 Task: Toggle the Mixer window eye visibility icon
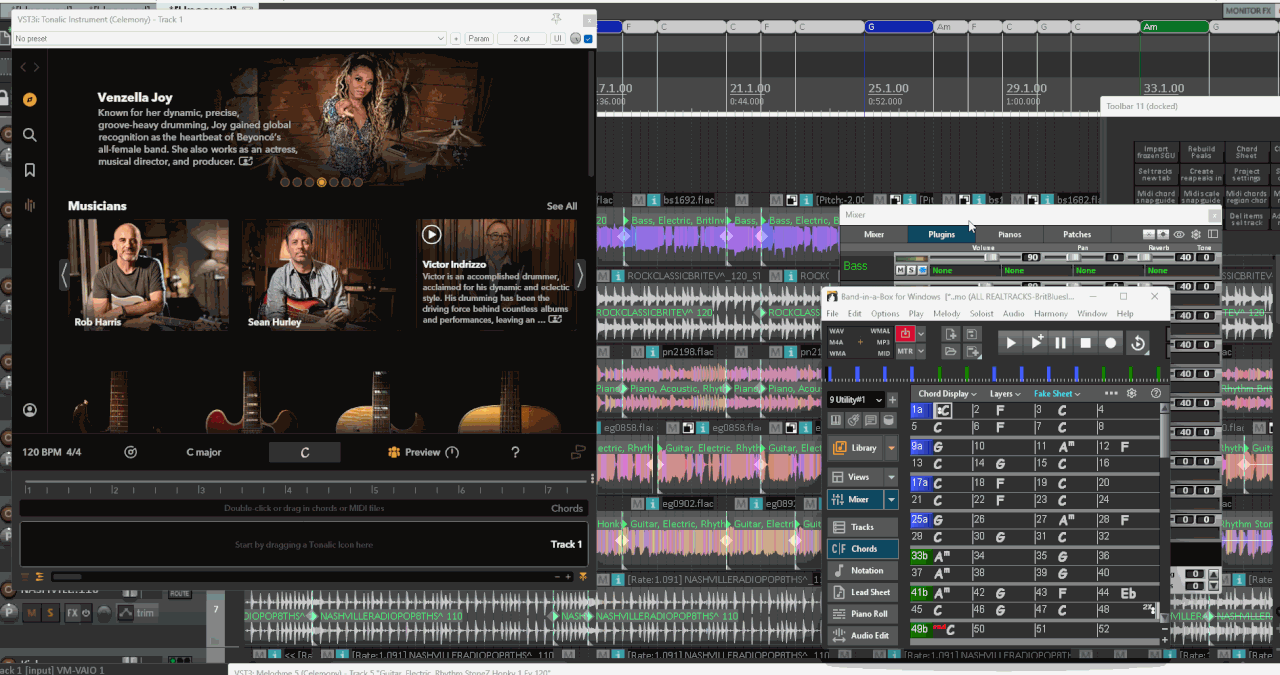tap(1179, 234)
